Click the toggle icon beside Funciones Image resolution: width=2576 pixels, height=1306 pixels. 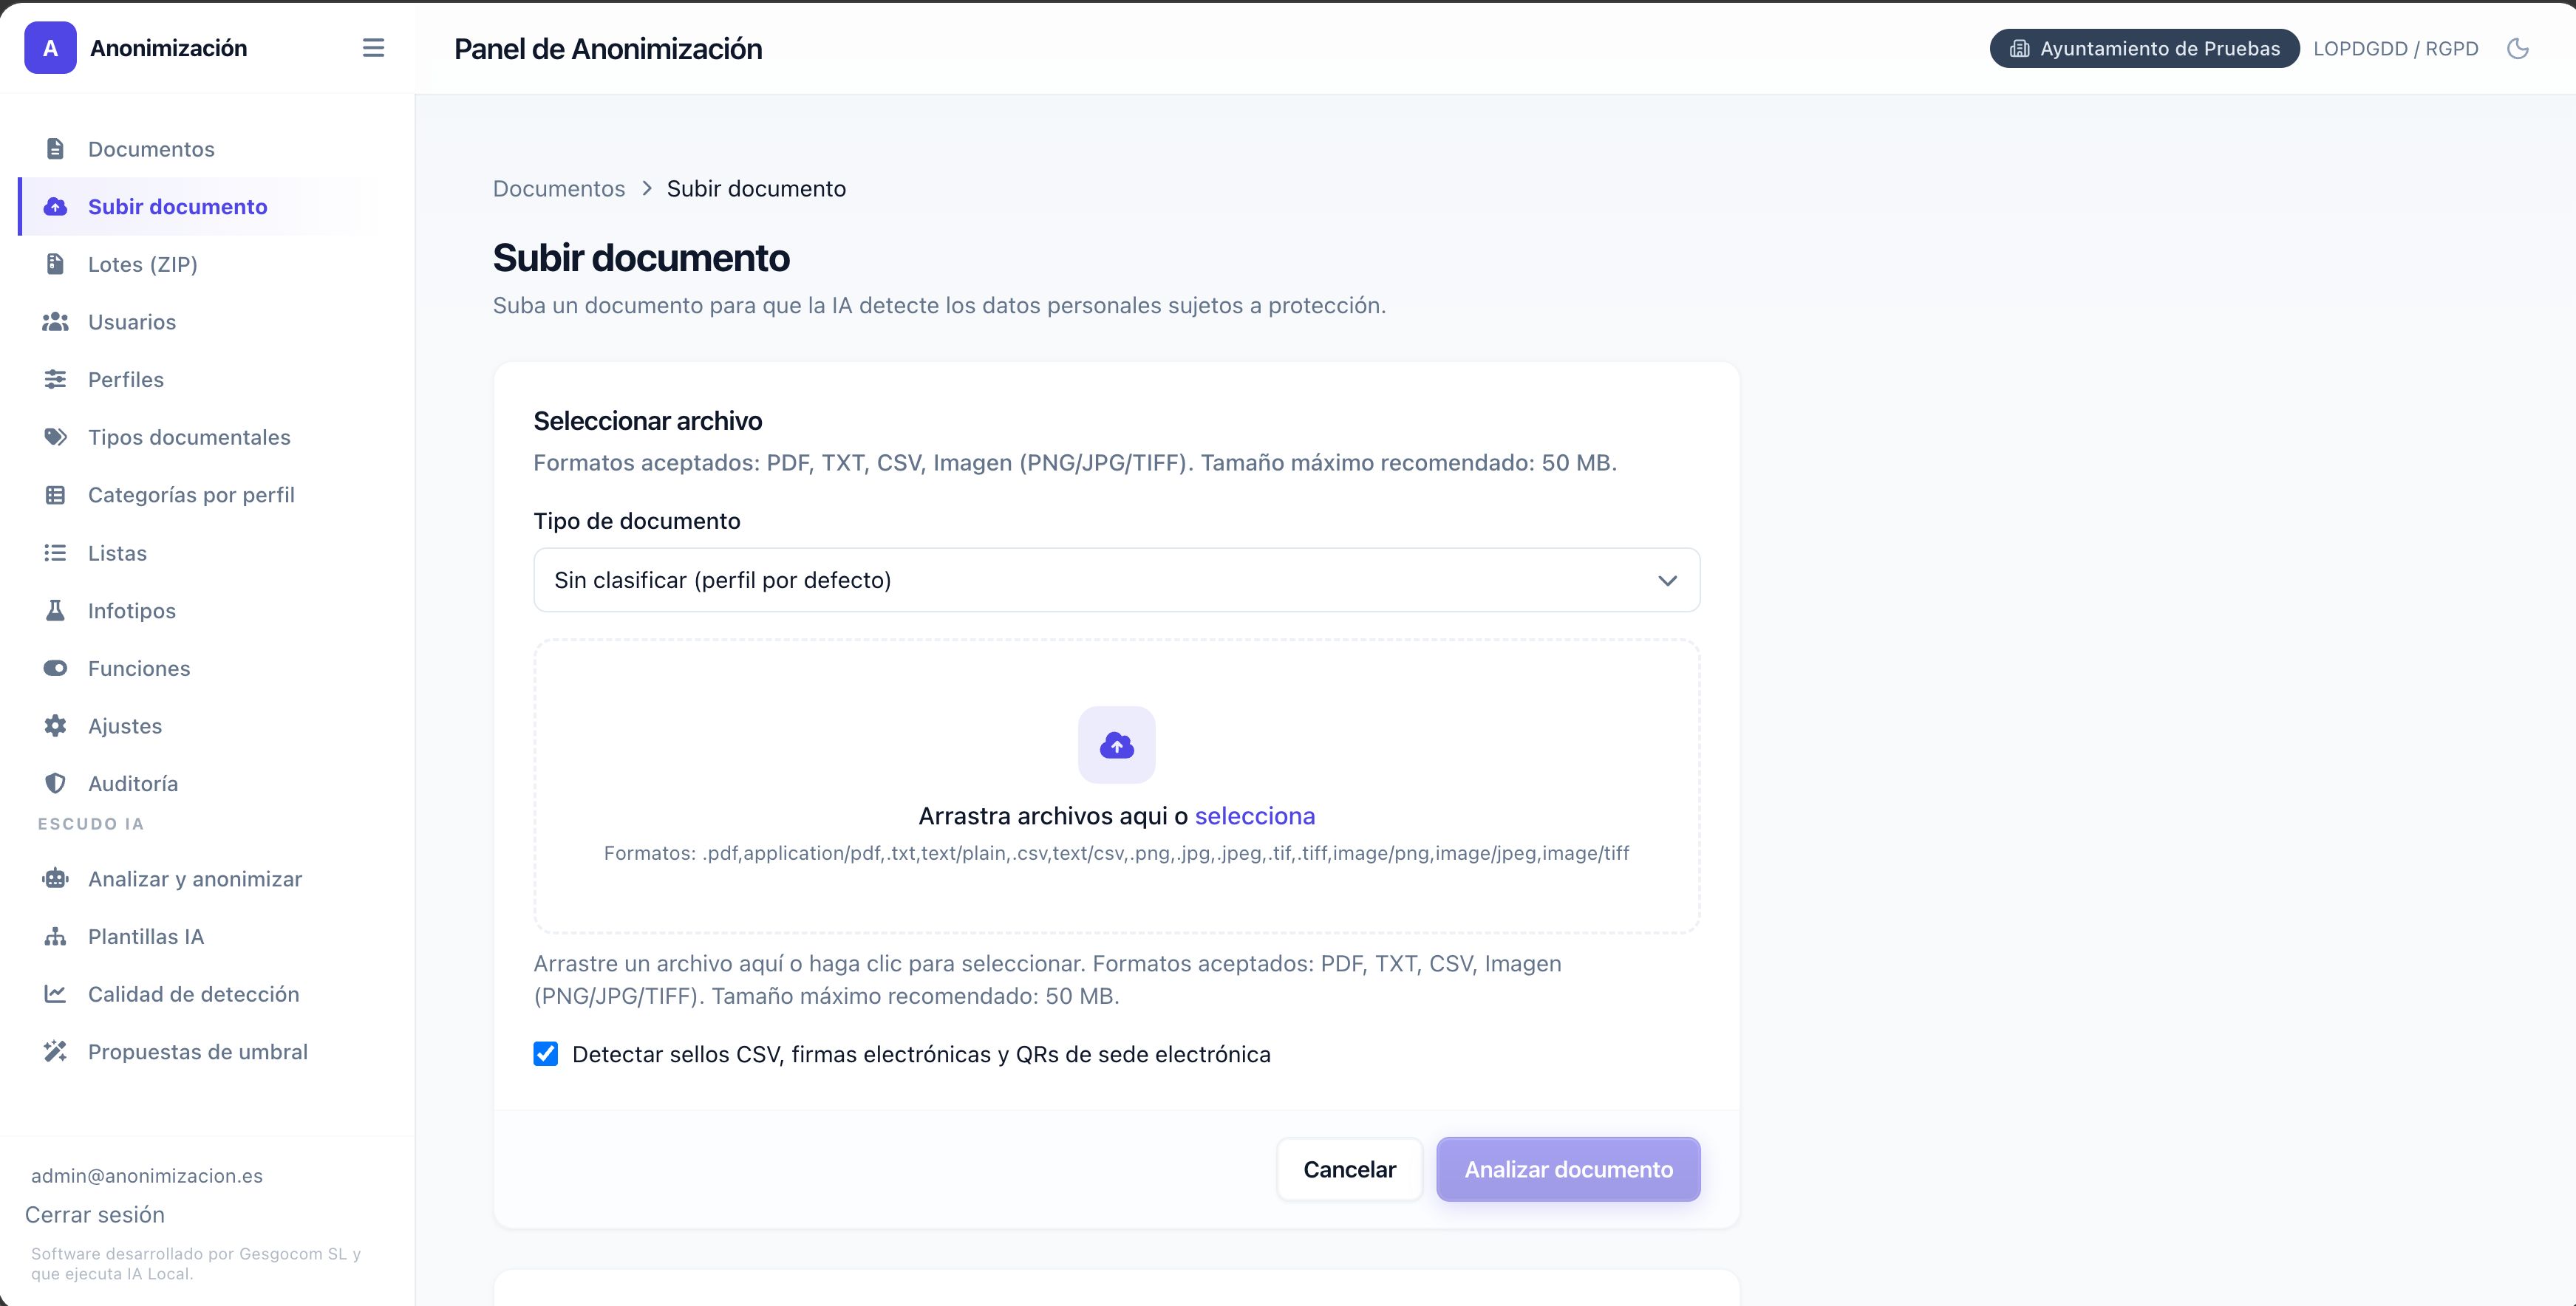[x=55, y=668]
